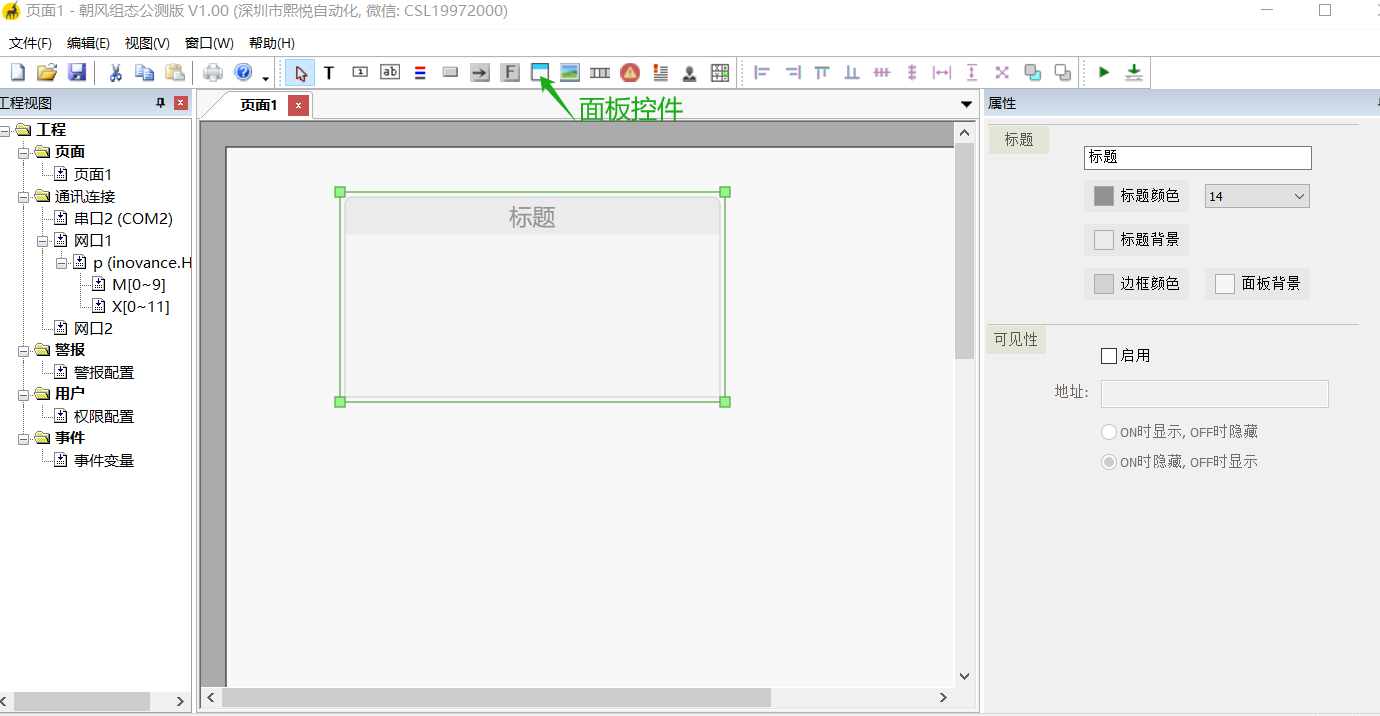Viewport: 1380px width, 716px height.
Task: Select the user login tool
Action: pyautogui.click(x=690, y=72)
